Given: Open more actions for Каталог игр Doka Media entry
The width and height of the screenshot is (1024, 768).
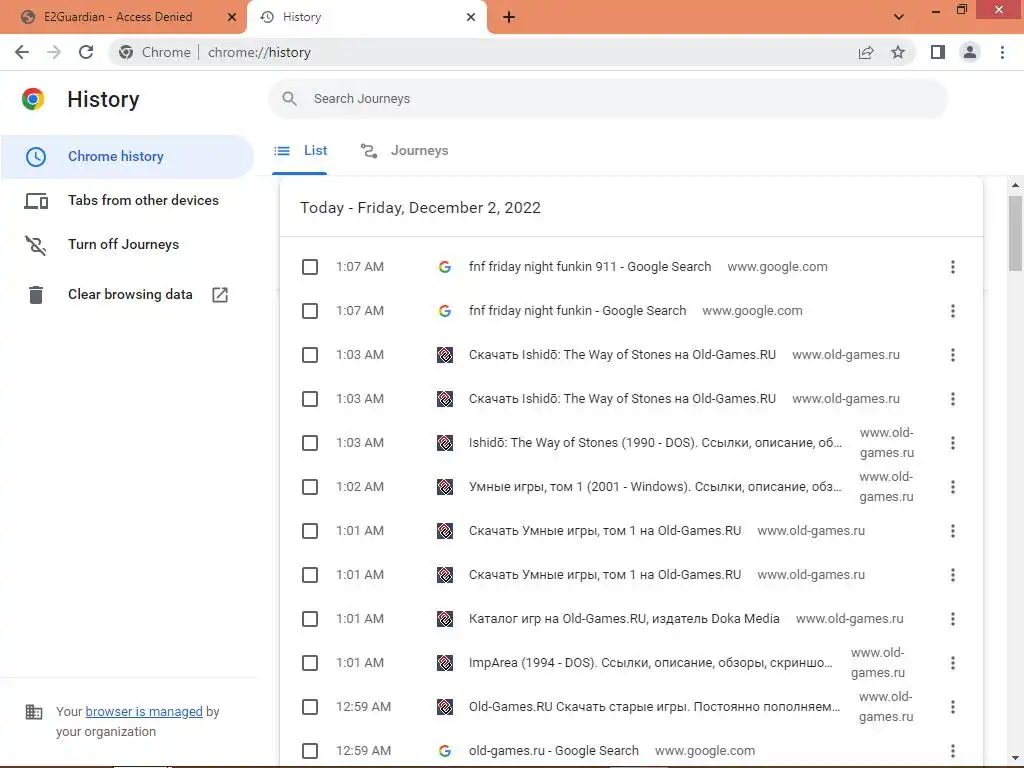Looking at the screenshot, I should 953,618.
